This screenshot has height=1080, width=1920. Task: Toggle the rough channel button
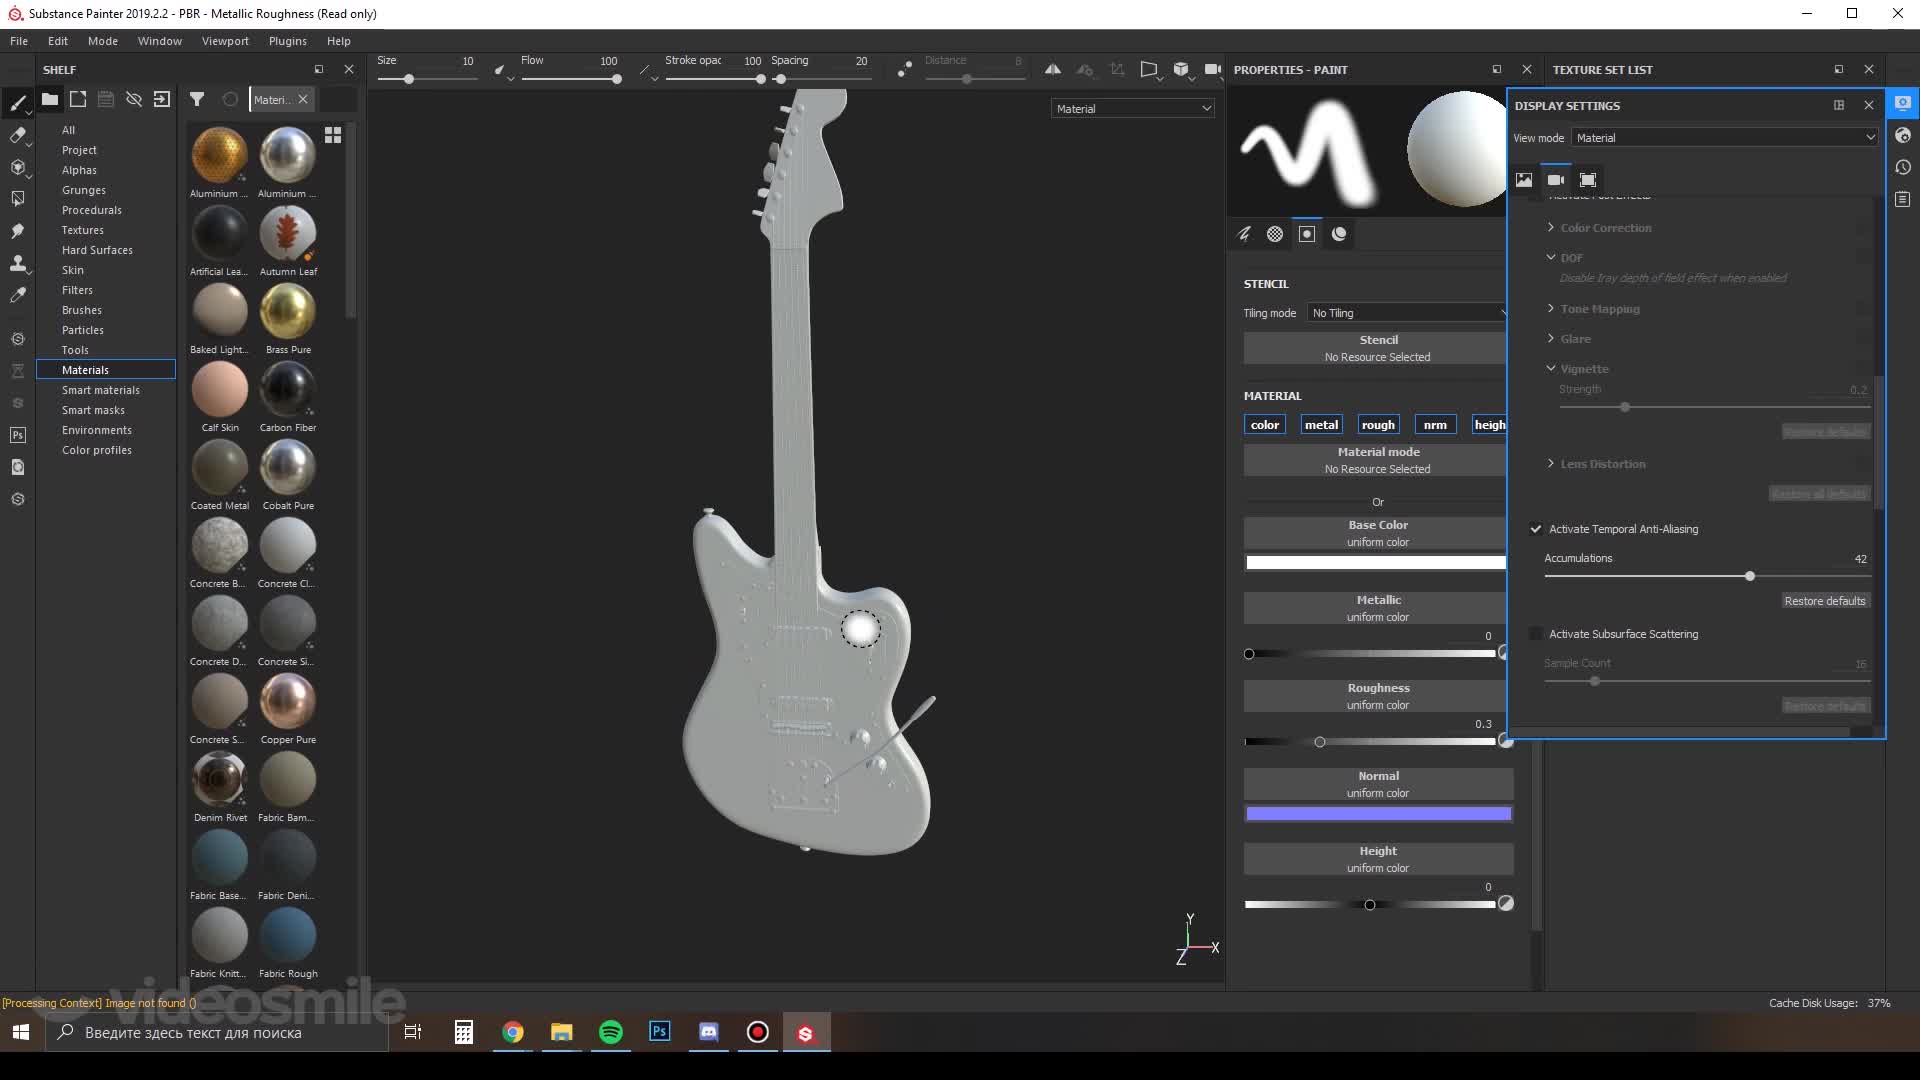[x=1378, y=425]
